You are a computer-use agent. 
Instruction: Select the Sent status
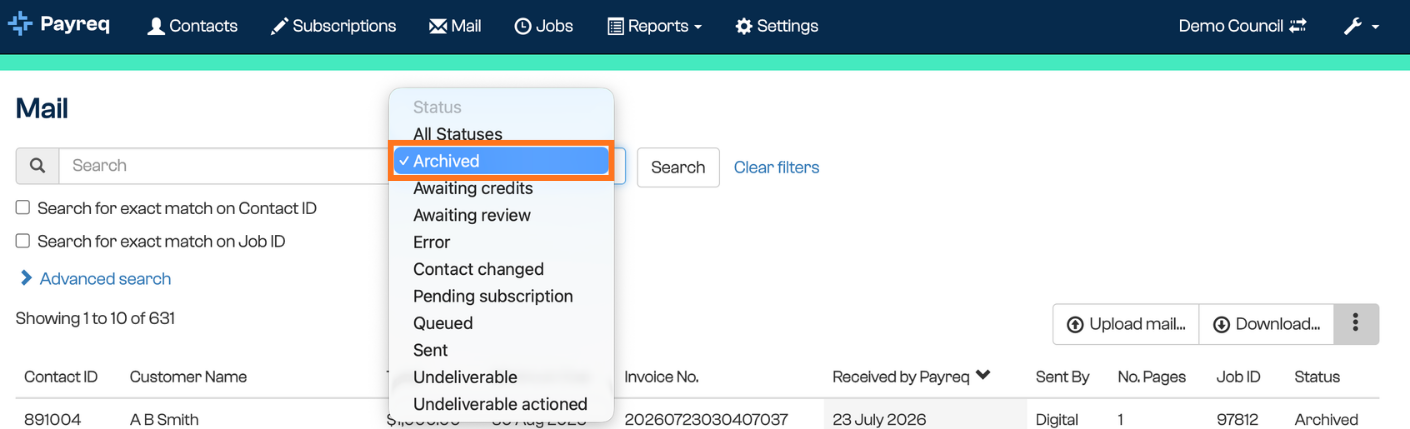click(x=501, y=350)
